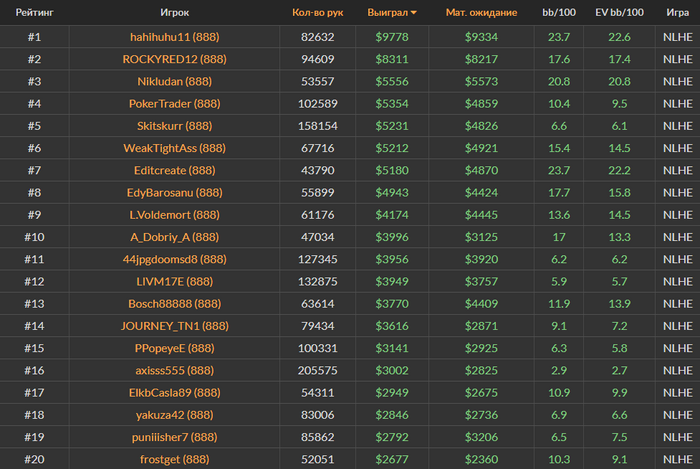Open yakuza42 (888) player page
700x469 pixels.
[x=175, y=415]
